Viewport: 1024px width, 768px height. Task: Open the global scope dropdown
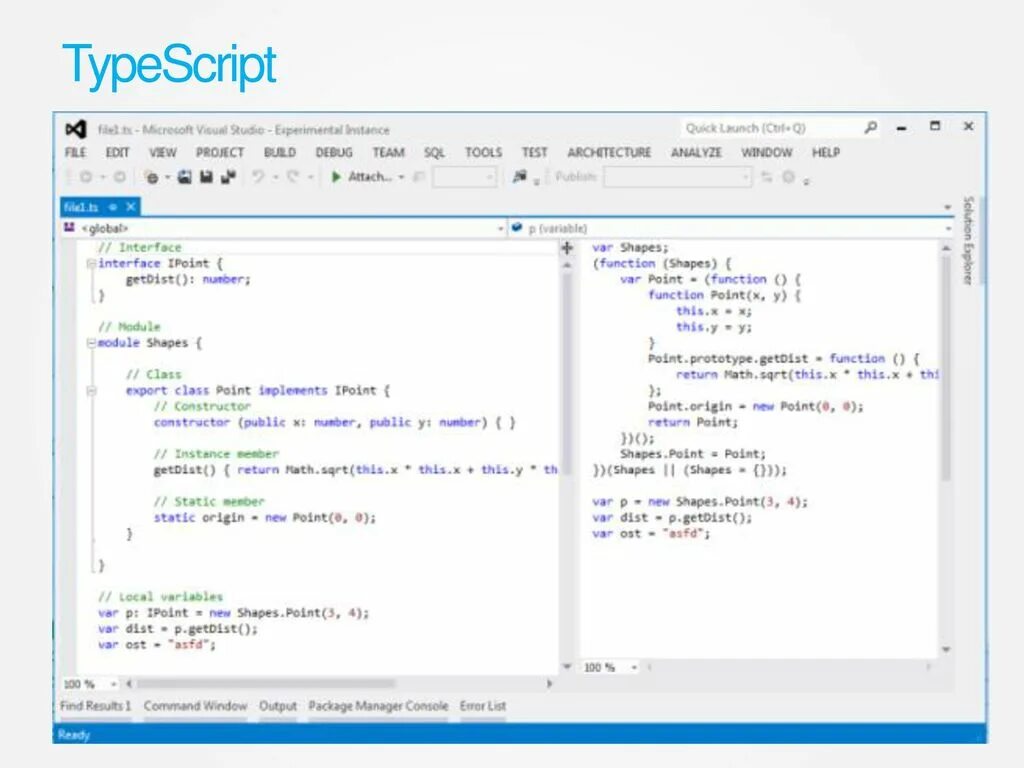pyautogui.click(x=501, y=229)
